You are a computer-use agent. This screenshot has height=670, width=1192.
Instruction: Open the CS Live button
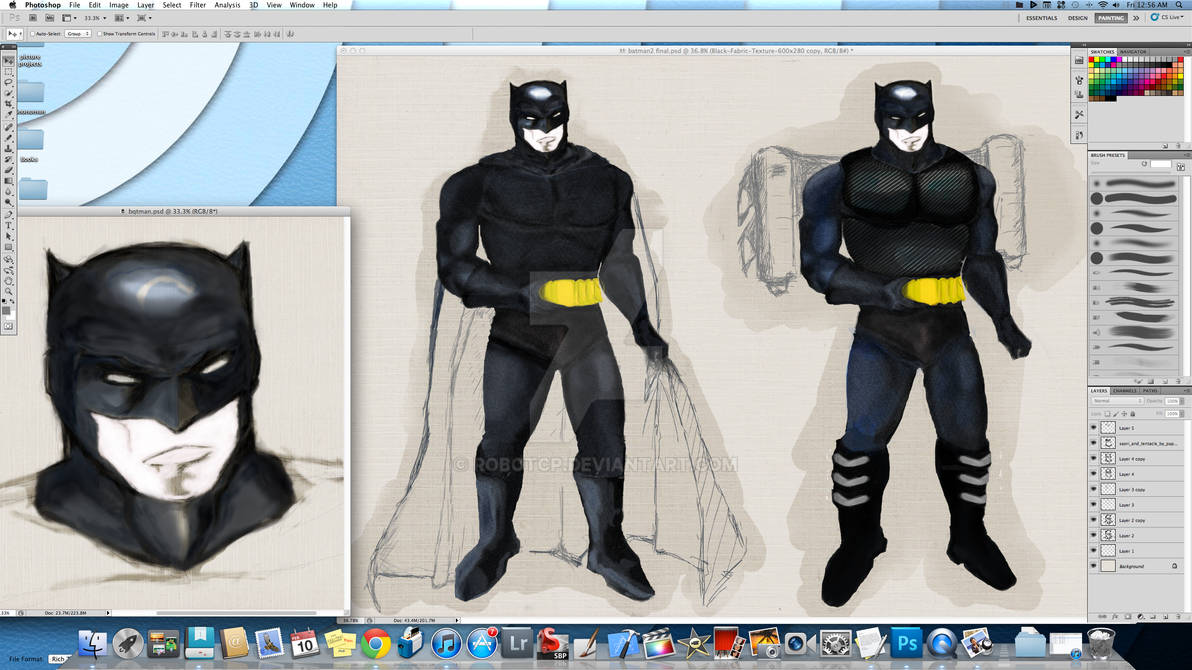pos(1167,17)
